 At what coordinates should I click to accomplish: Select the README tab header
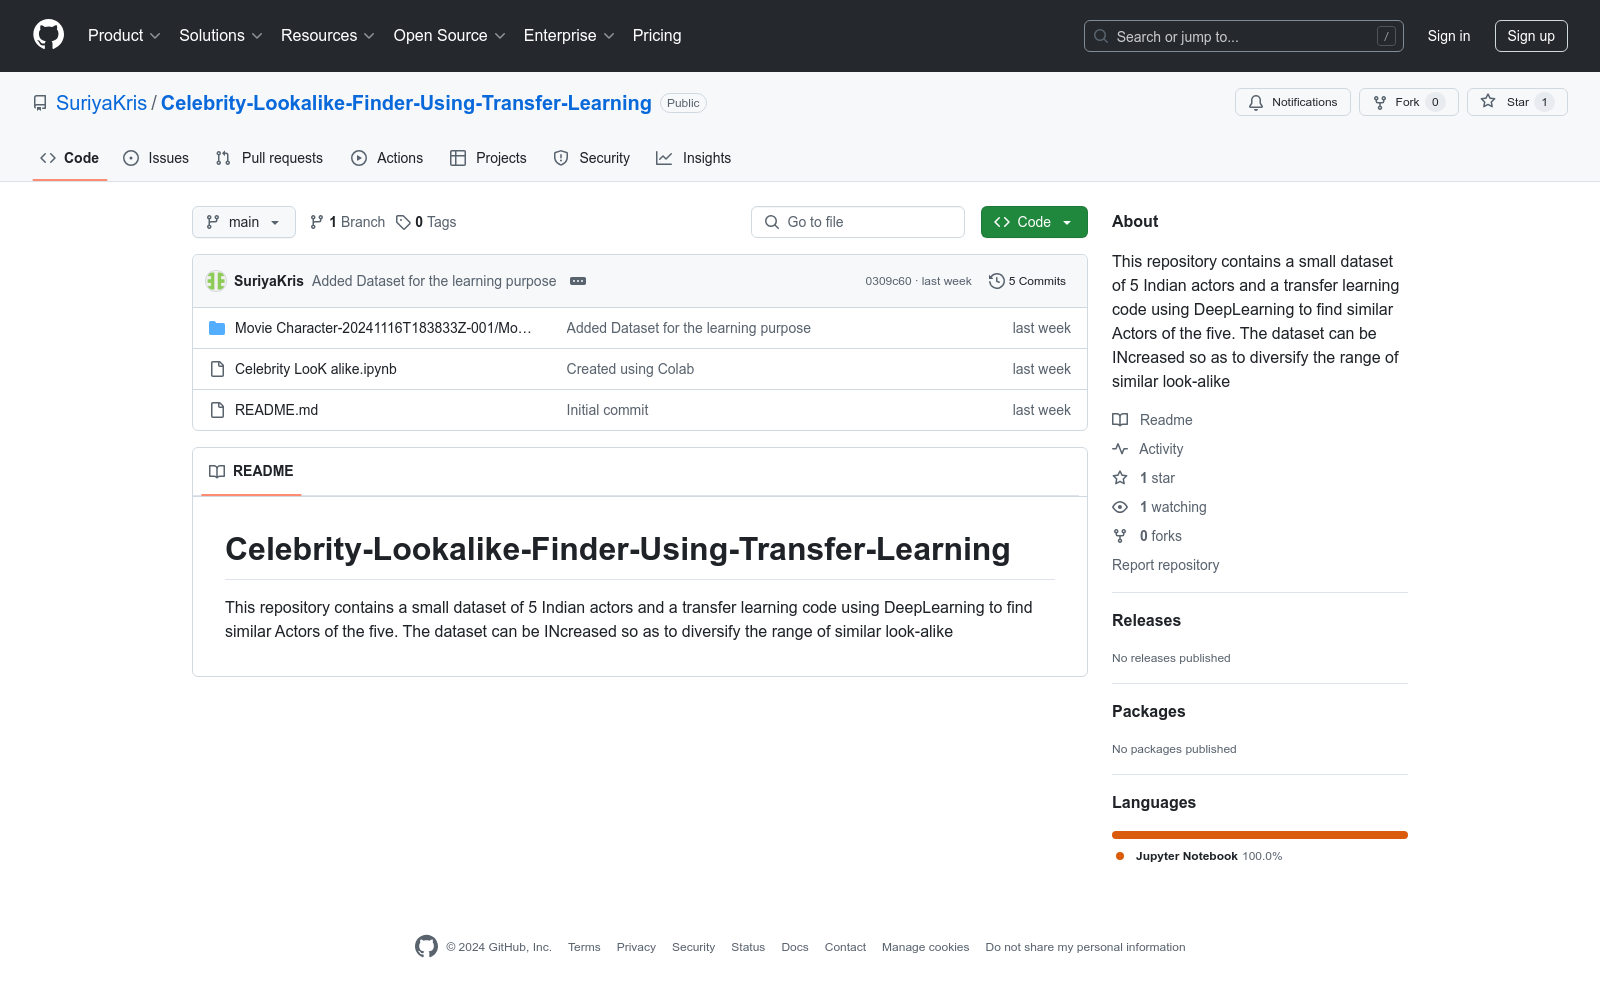[251, 471]
